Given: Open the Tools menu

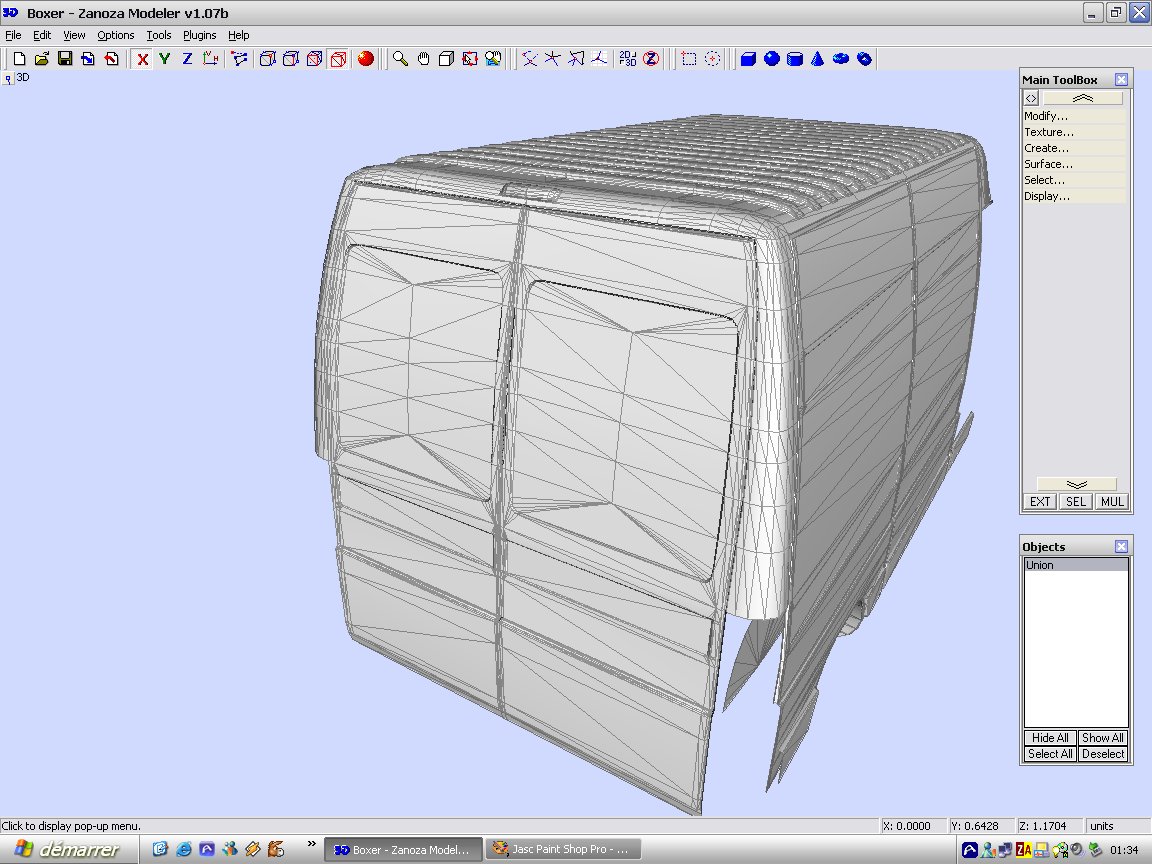Looking at the screenshot, I should tap(159, 35).
